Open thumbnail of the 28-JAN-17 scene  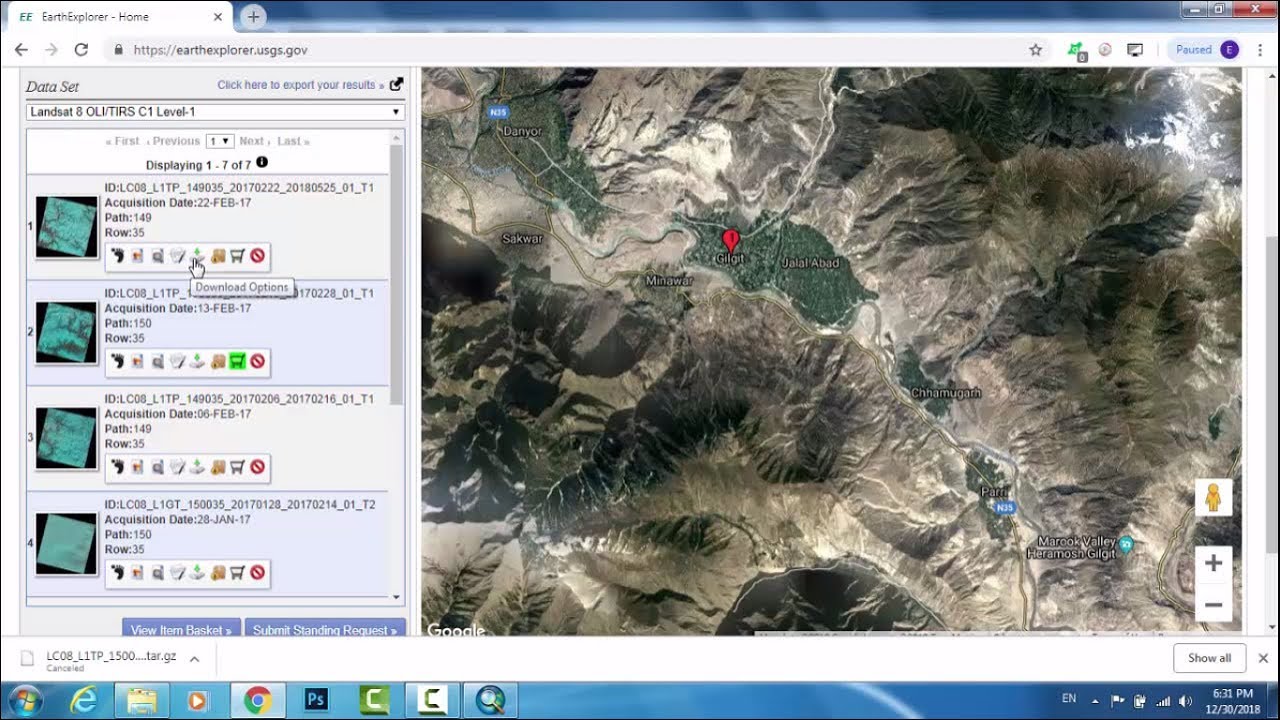pyautogui.click(x=67, y=544)
